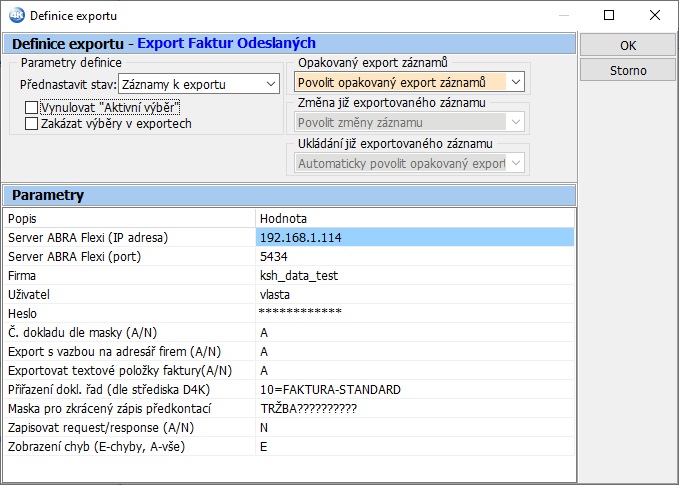Select the IP address value 192.168.1.114
Screen dimensions: 679x485
pyautogui.click(x=415, y=237)
